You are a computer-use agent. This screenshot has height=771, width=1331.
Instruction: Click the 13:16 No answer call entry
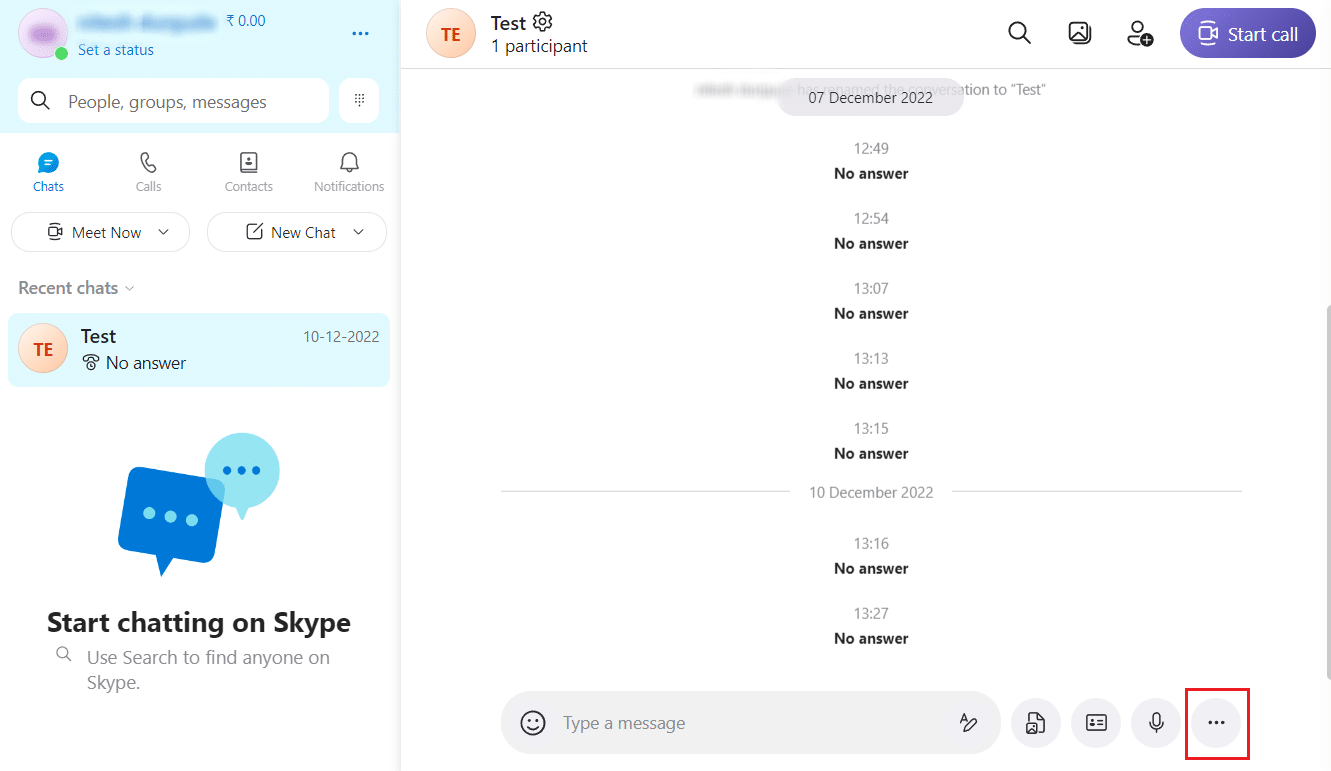pyautogui.click(x=871, y=556)
